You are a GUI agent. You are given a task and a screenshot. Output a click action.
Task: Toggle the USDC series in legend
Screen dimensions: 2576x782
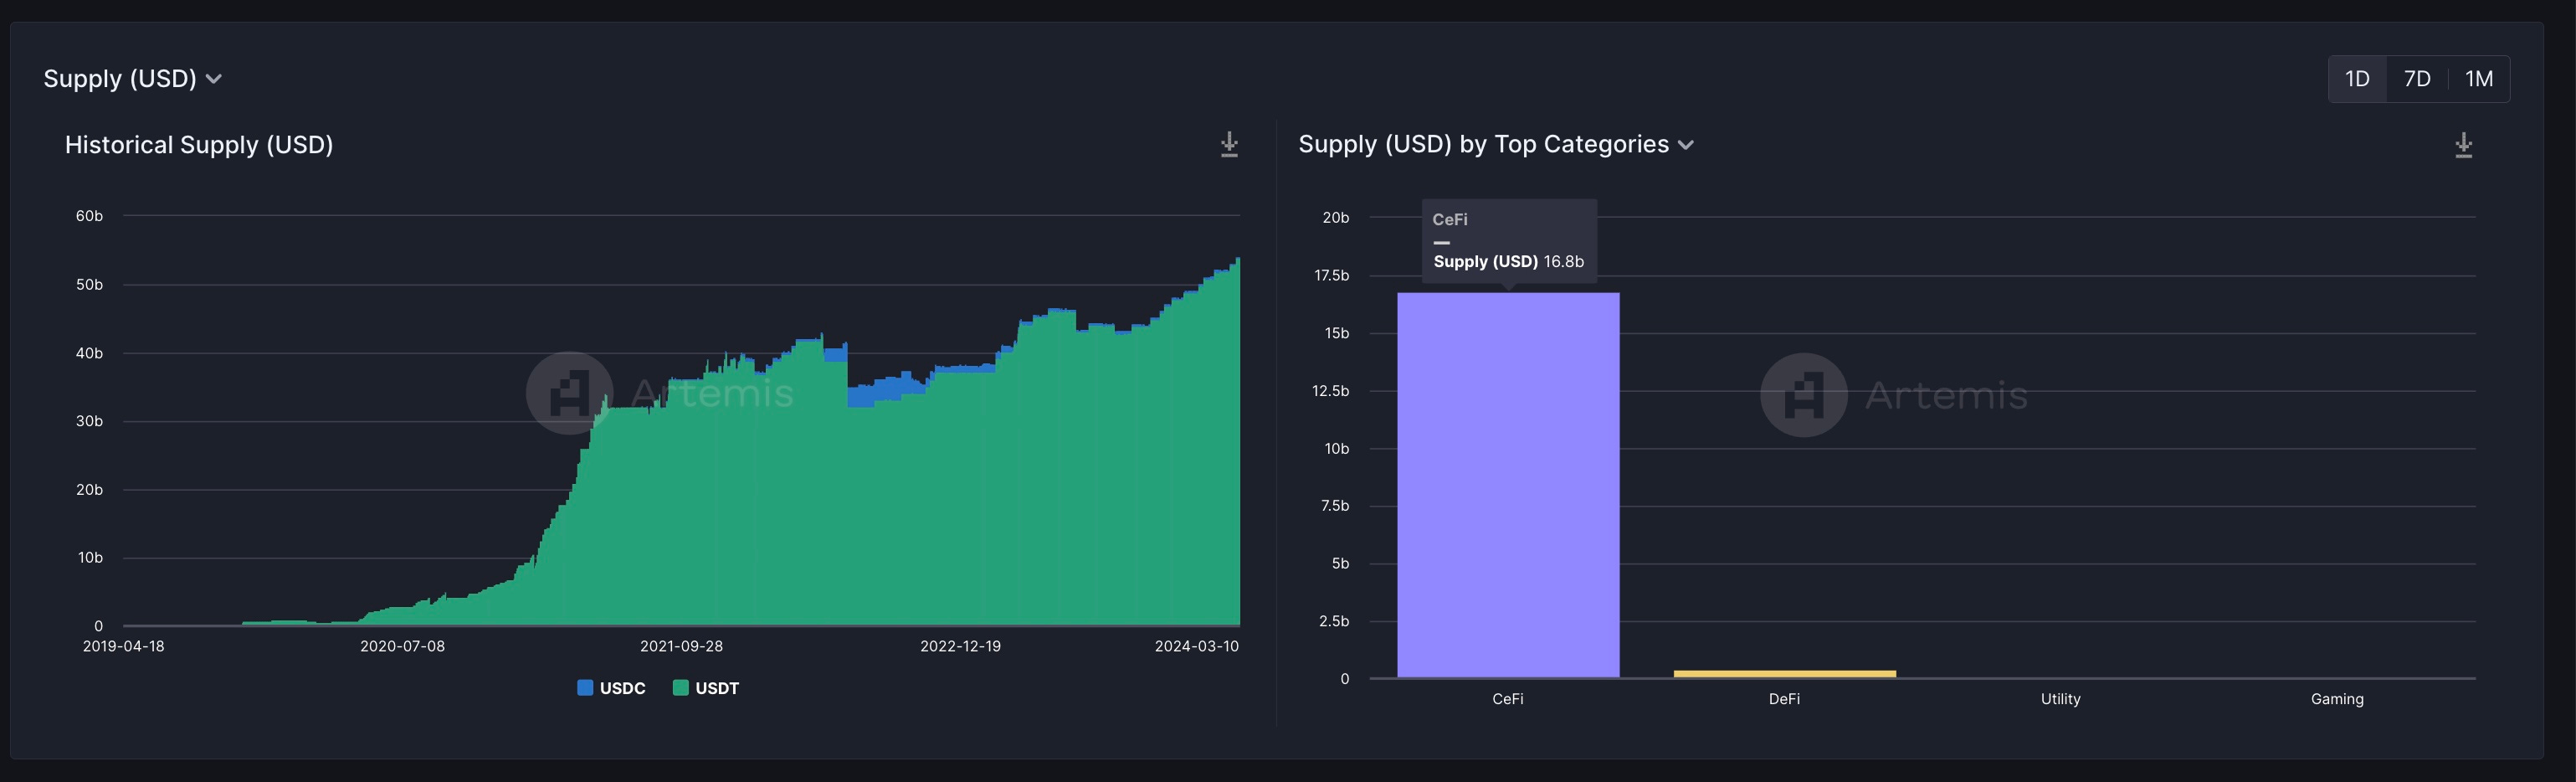[x=612, y=688]
